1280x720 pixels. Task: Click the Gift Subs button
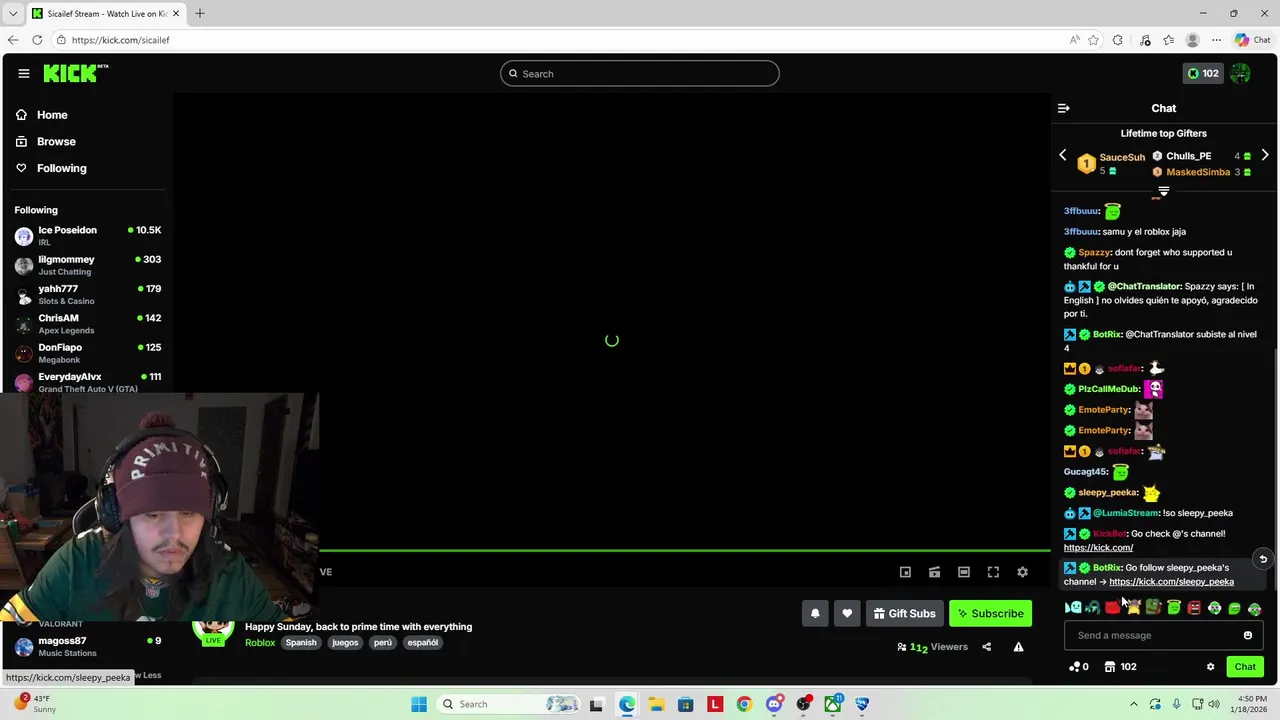point(904,614)
